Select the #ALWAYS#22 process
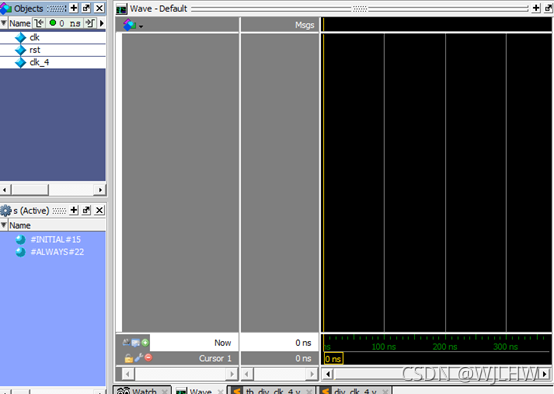554x394 pixels. click(x=57, y=252)
